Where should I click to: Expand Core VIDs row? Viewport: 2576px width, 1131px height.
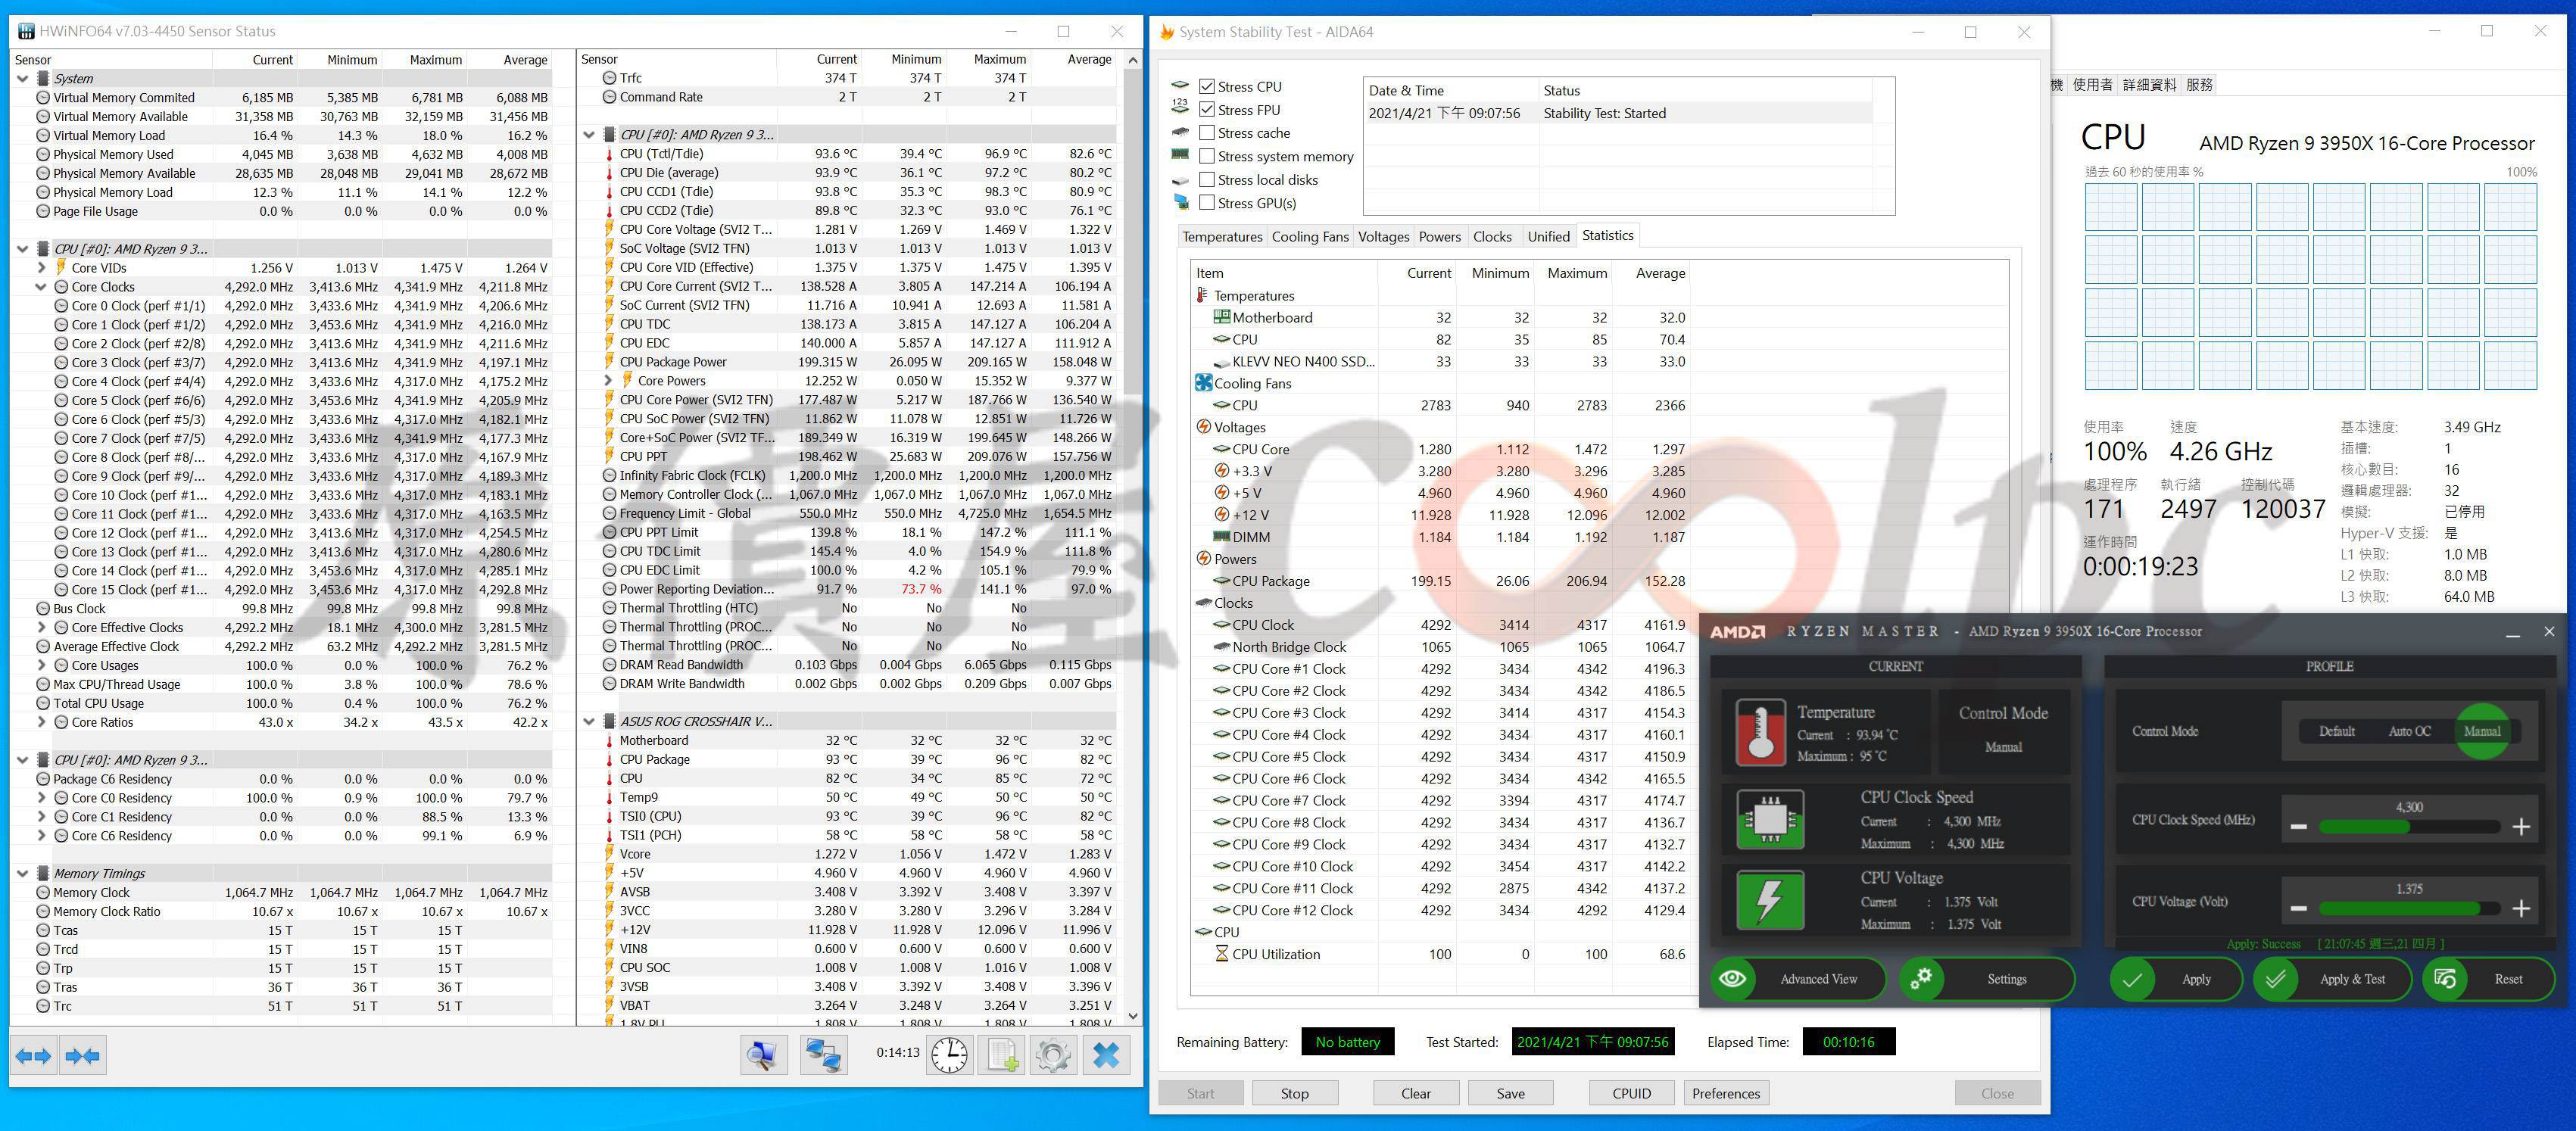pyautogui.click(x=41, y=268)
